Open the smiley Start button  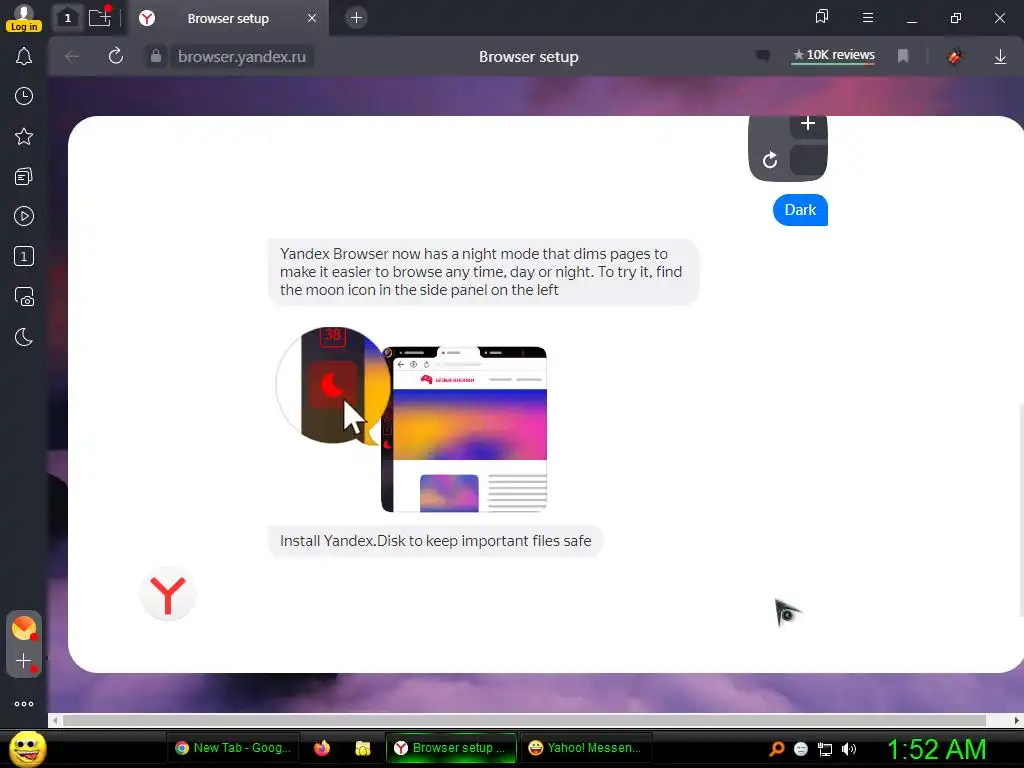click(x=27, y=748)
